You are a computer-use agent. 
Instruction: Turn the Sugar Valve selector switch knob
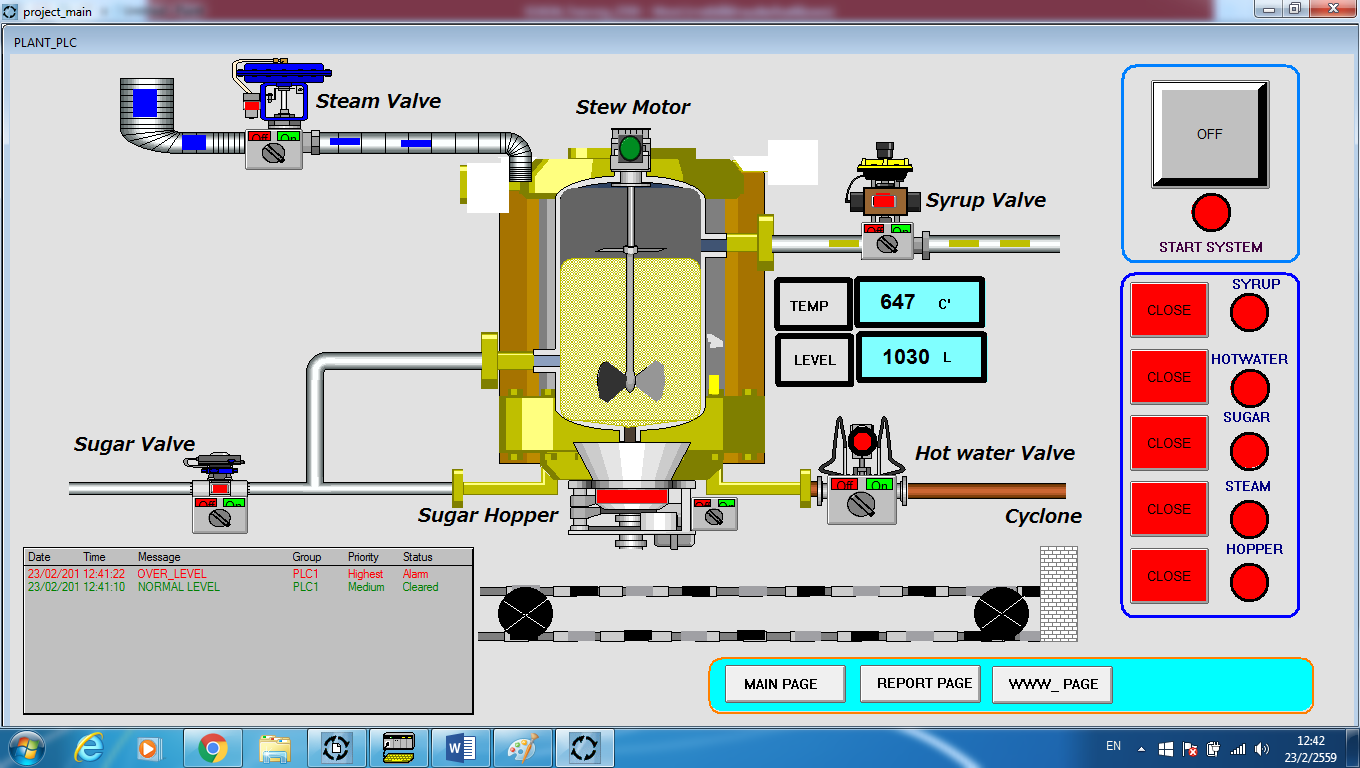tap(220, 516)
